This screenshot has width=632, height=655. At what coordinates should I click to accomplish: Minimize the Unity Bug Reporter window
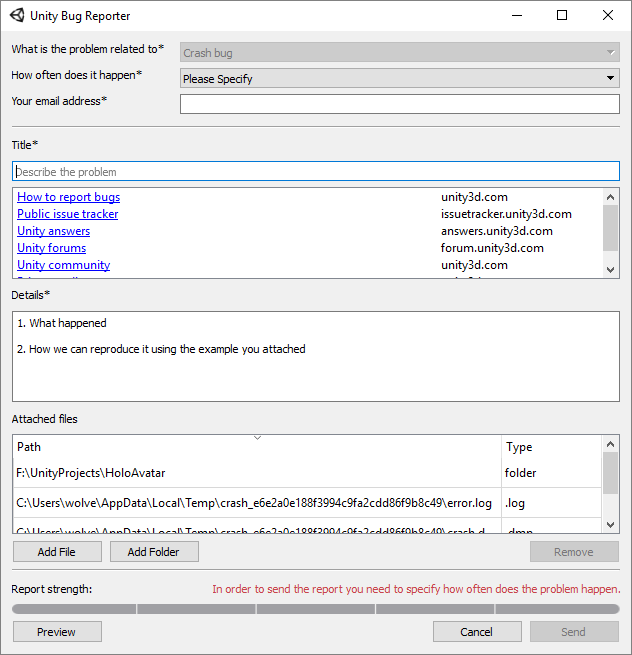(517, 15)
